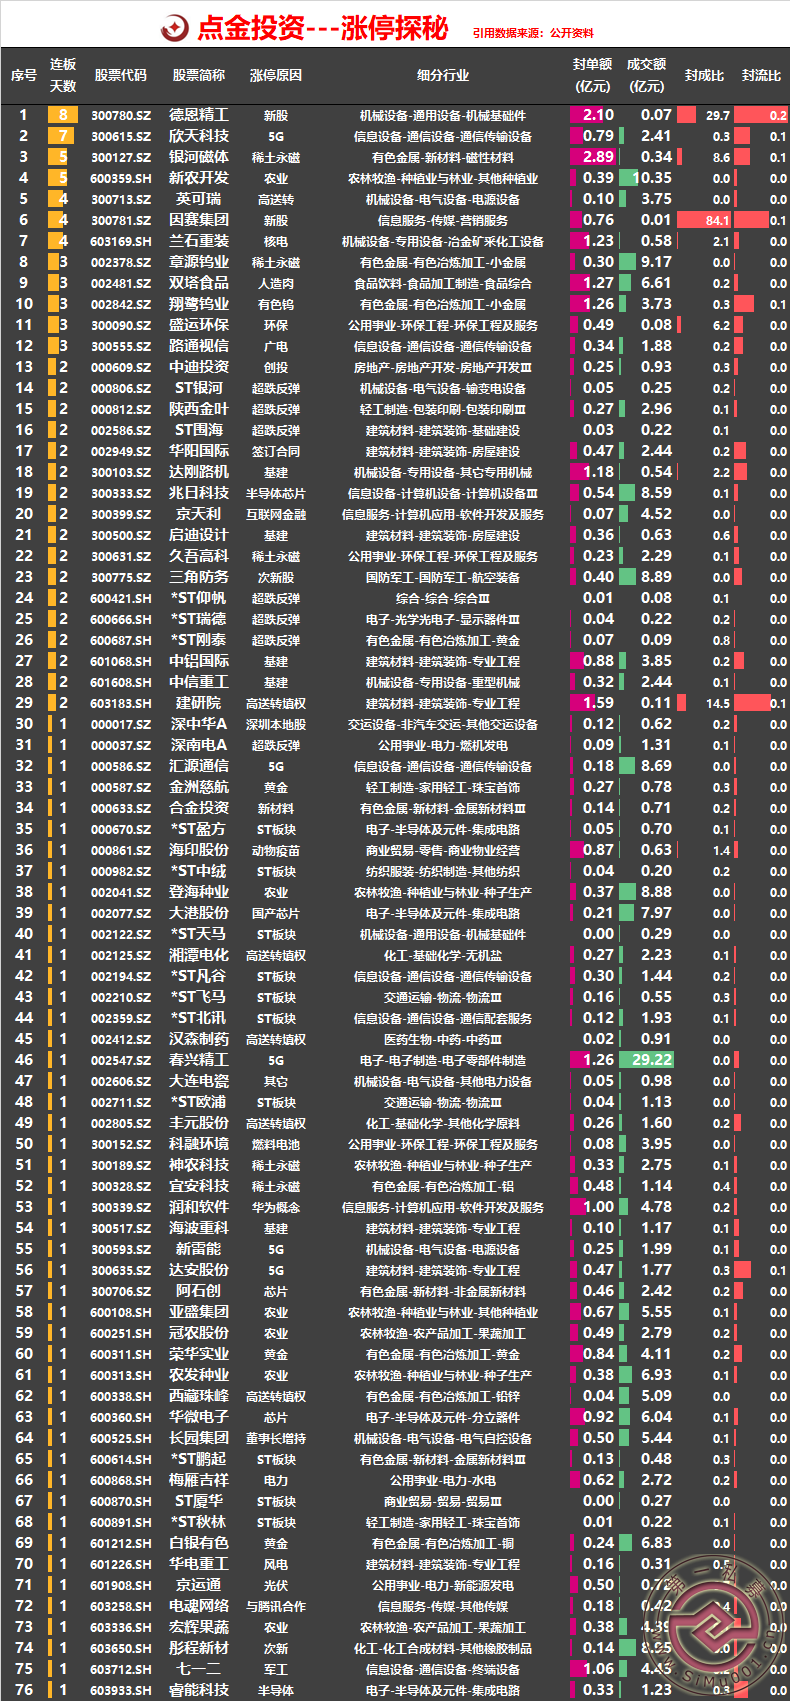Click the 封单额 column header
The width and height of the screenshot is (790, 1701).
[x=592, y=75]
